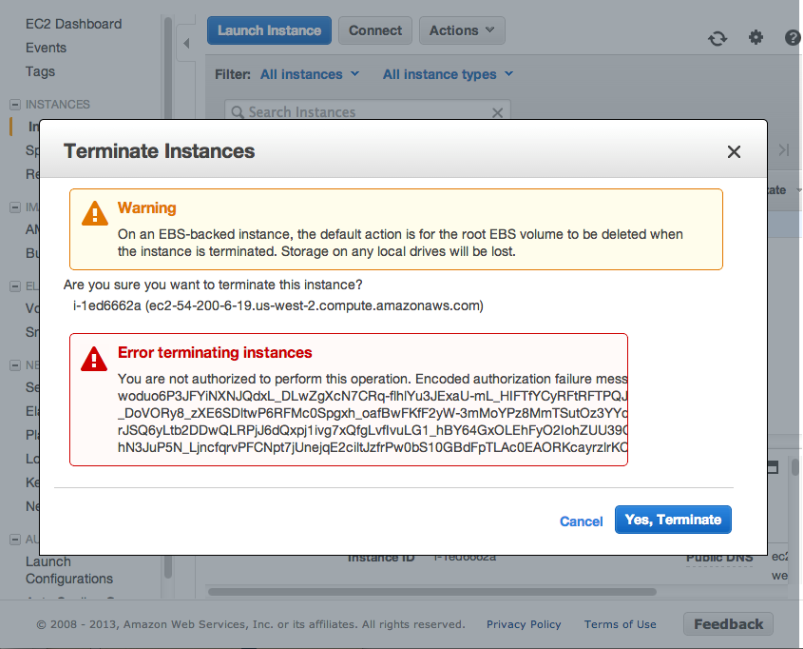Open the settings gear icon
803x649 pixels.
(x=756, y=37)
